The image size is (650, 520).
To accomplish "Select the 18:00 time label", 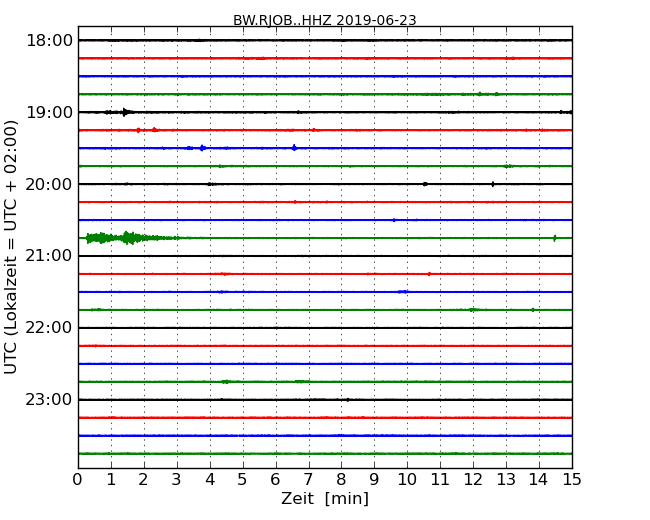I will (49, 41).
